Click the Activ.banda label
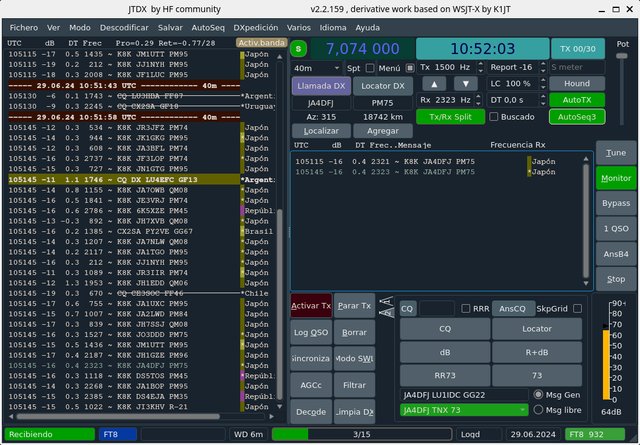The image size is (640, 445). point(261,42)
